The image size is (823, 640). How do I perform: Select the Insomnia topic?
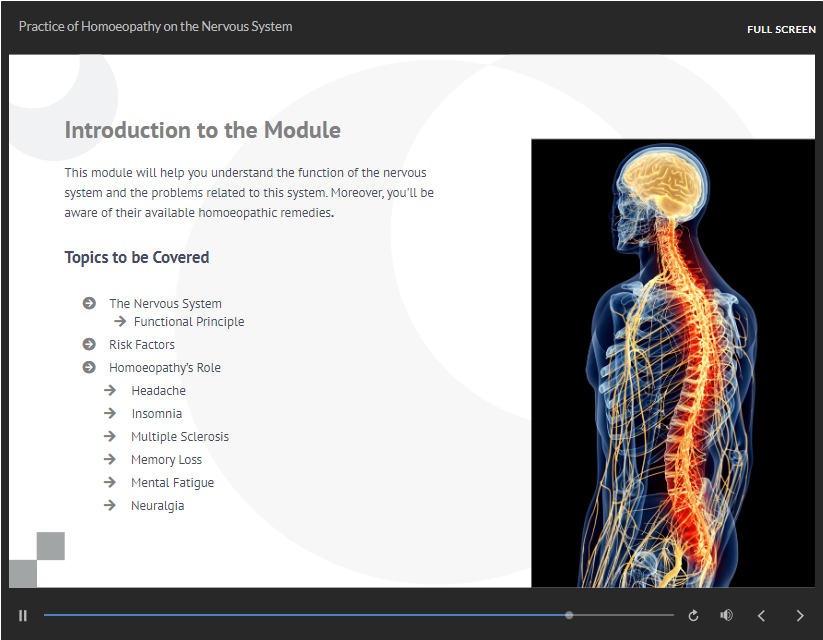156,414
